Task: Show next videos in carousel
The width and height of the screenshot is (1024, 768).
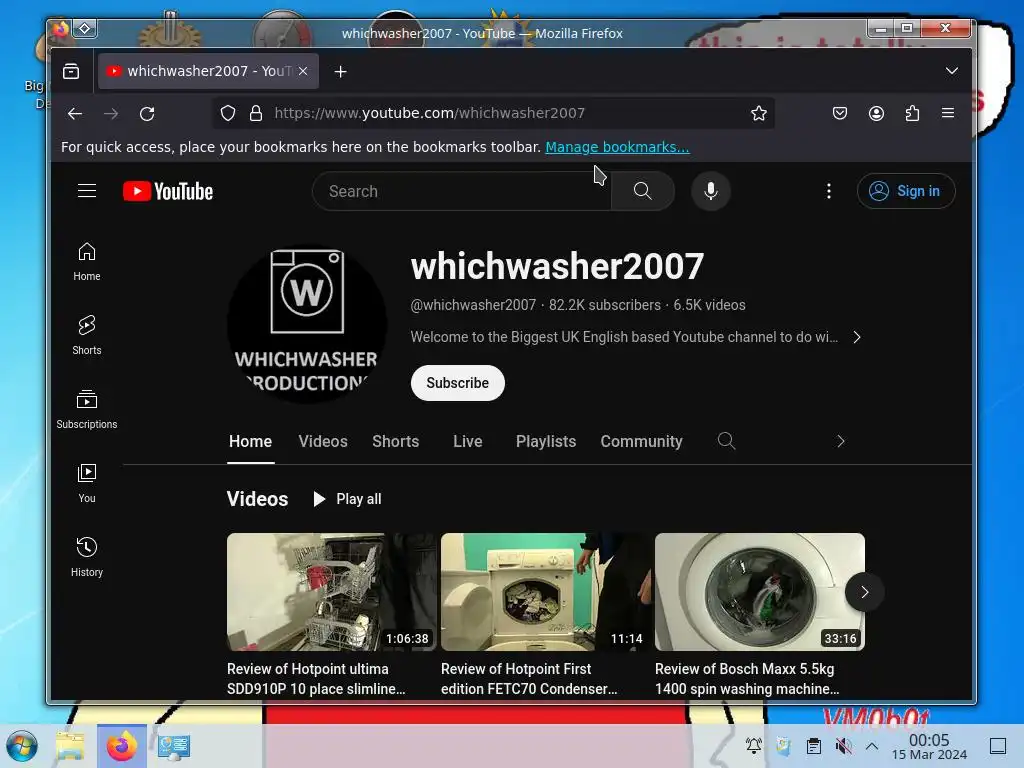Action: [865, 592]
